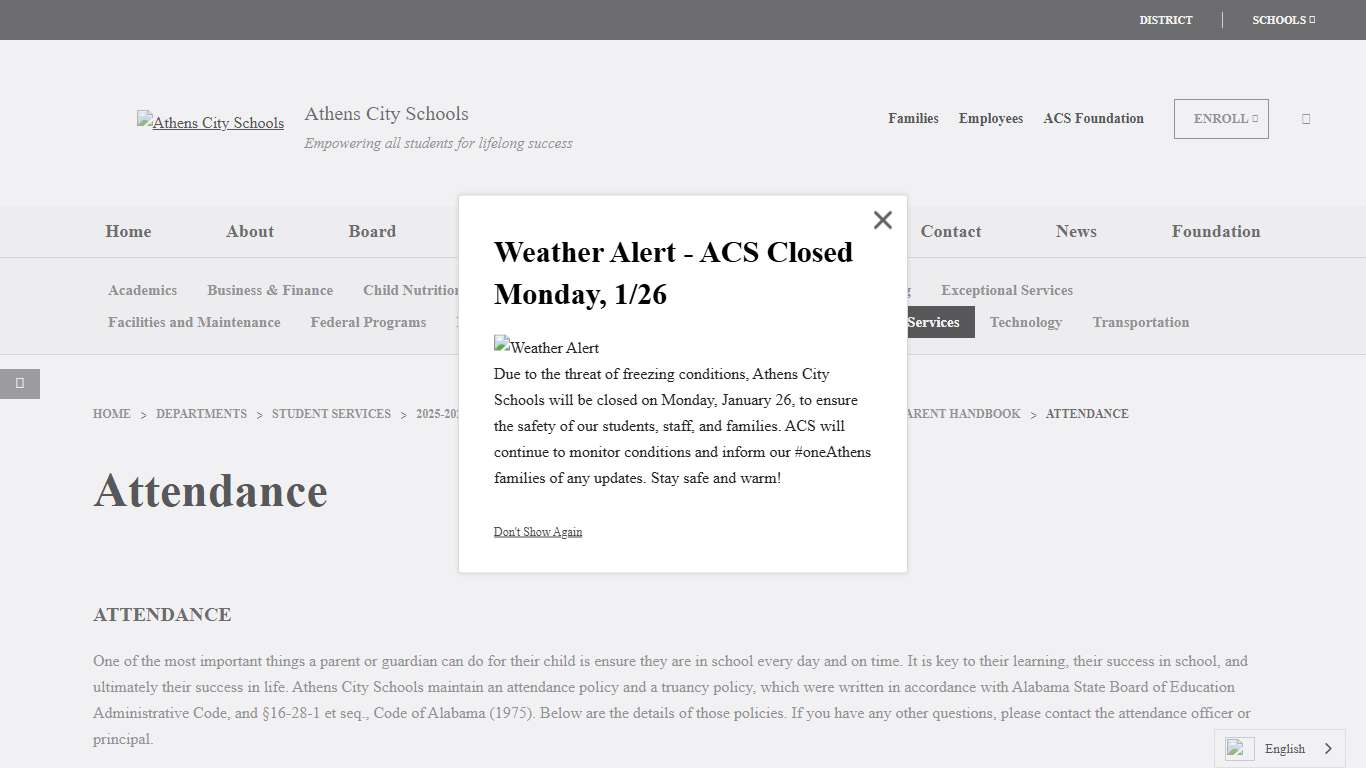Select the Transportation department tab
Viewport: 1366px width, 768px height.
(x=1140, y=322)
